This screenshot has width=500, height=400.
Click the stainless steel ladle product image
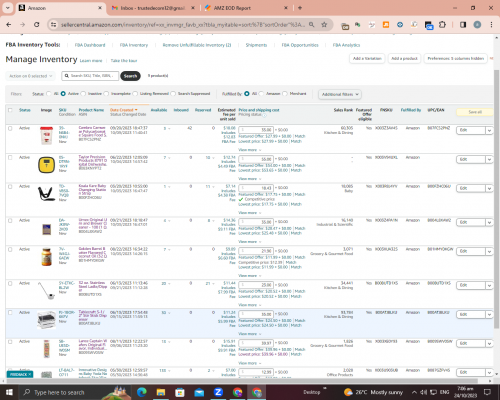[x=46, y=290]
